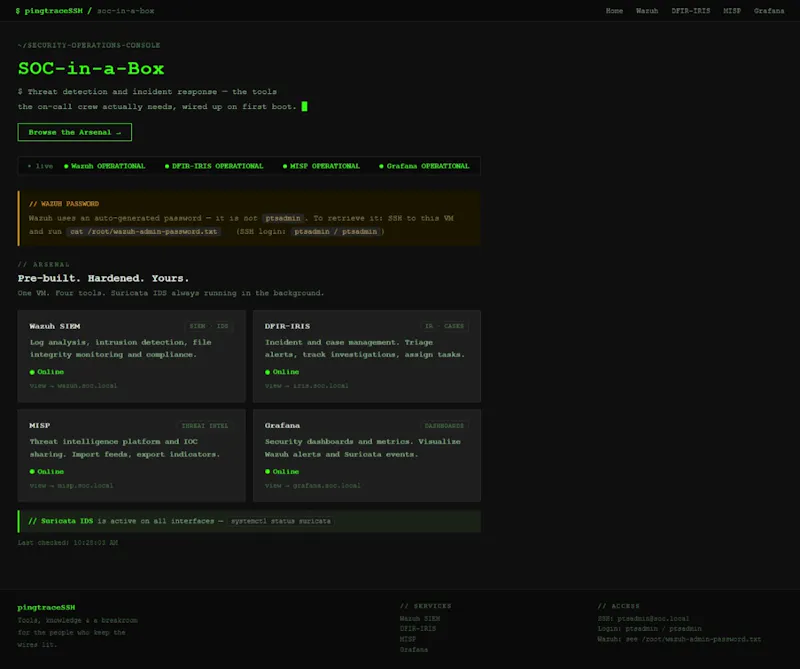Click the cat /root/wazuh-admin-password.txt command

click(144, 231)
